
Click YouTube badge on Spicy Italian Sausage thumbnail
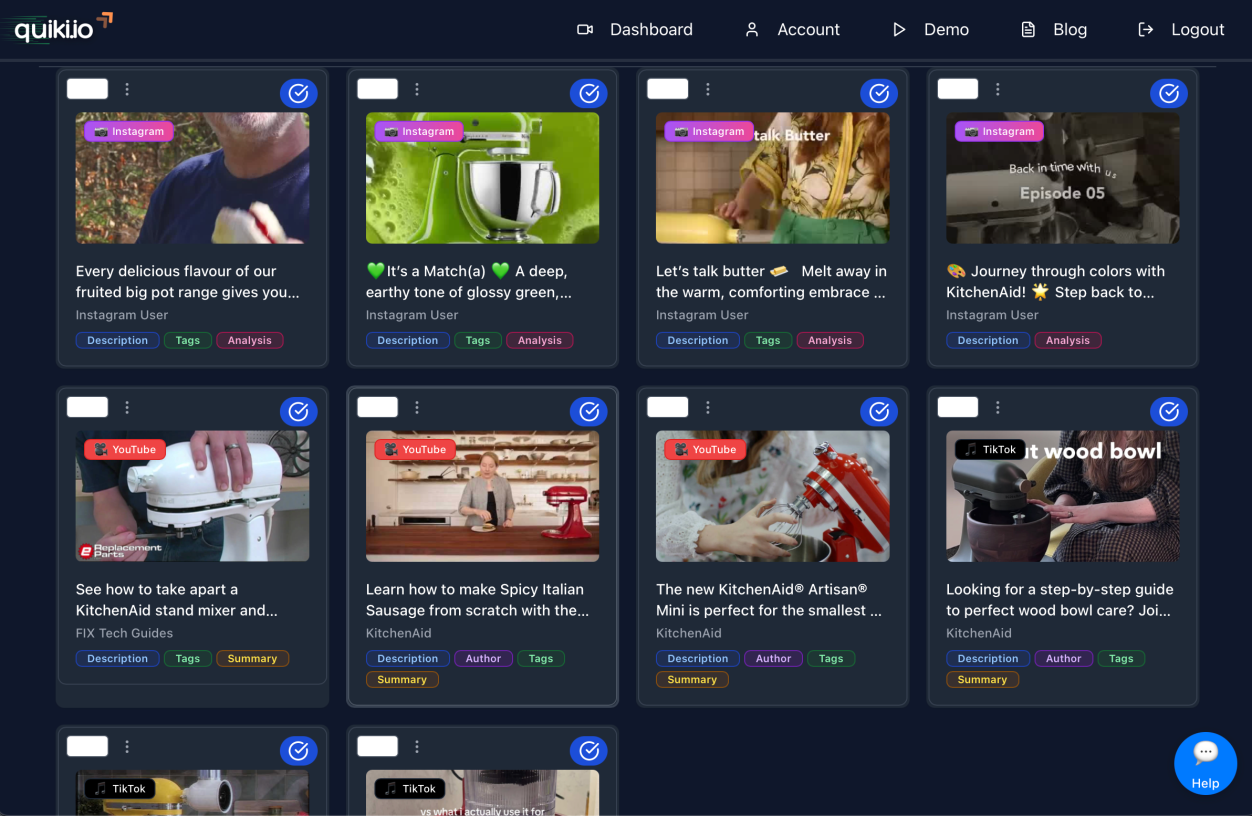(415, 449)
